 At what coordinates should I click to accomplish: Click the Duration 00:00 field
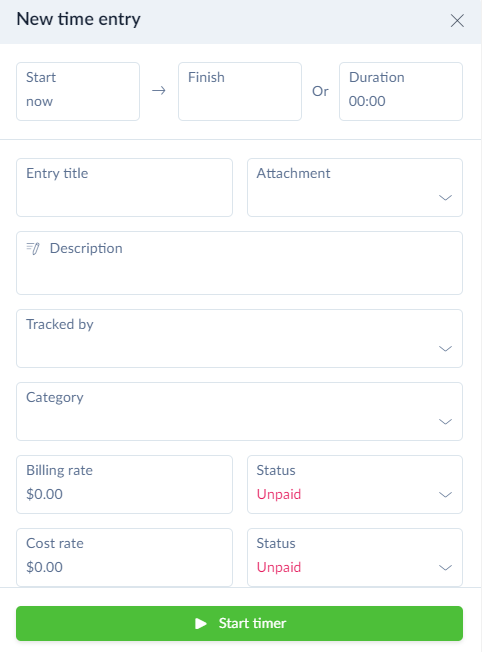pyautogui.click(x=401, y=91)
